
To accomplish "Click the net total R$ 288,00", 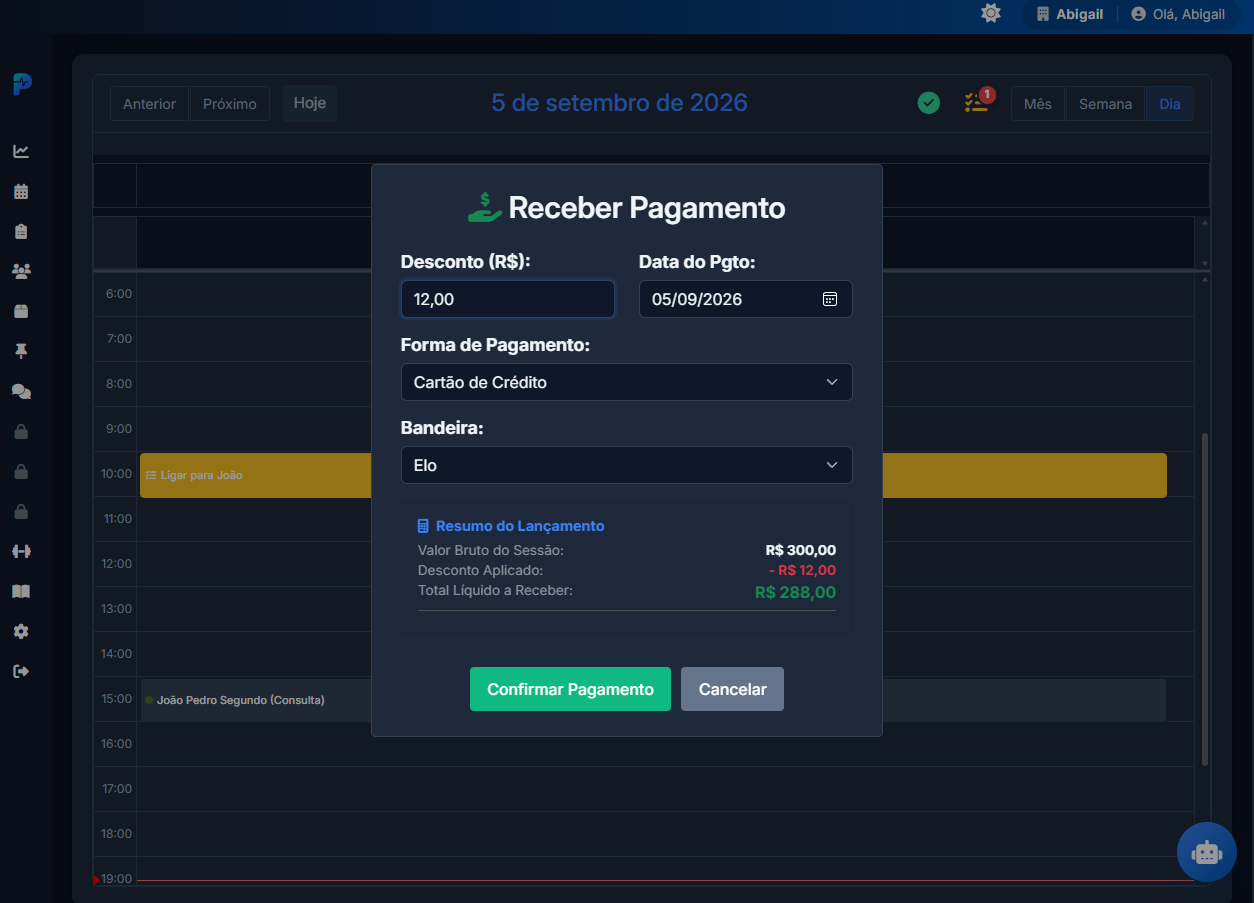I will point(796,592).
